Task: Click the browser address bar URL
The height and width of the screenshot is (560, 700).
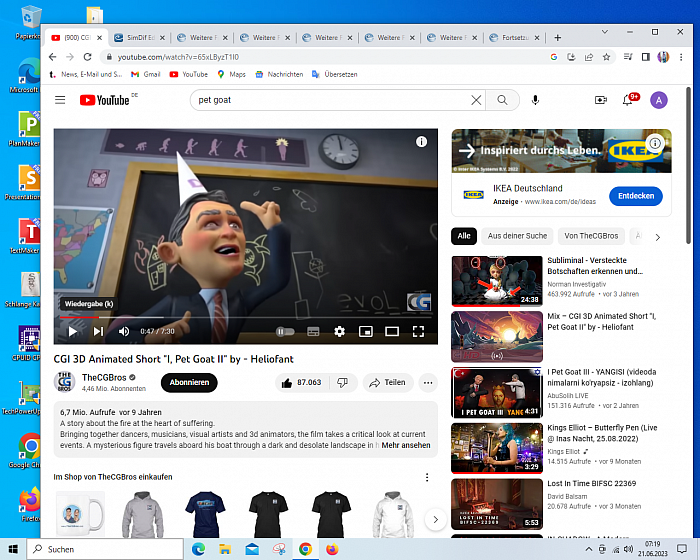Action: click(x=178, y=57)
